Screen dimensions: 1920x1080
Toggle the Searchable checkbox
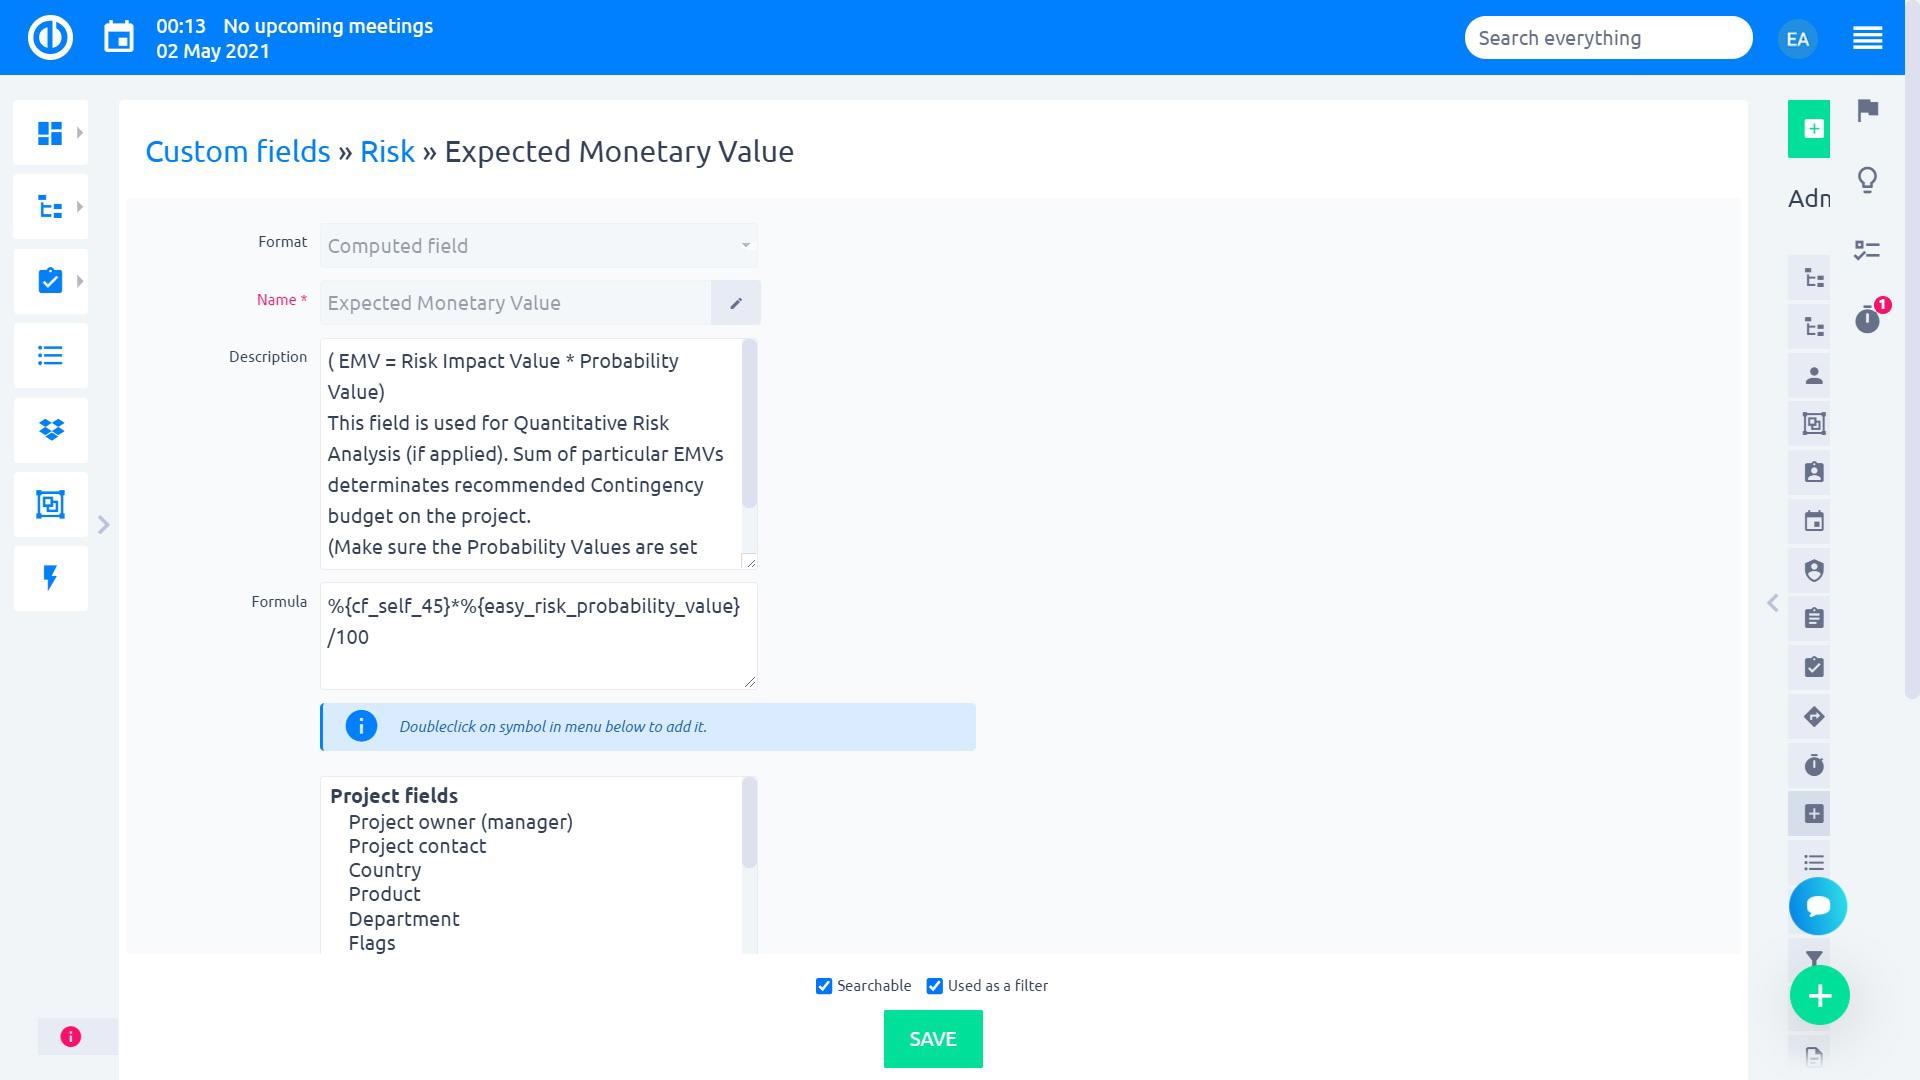tap(824, 986)
